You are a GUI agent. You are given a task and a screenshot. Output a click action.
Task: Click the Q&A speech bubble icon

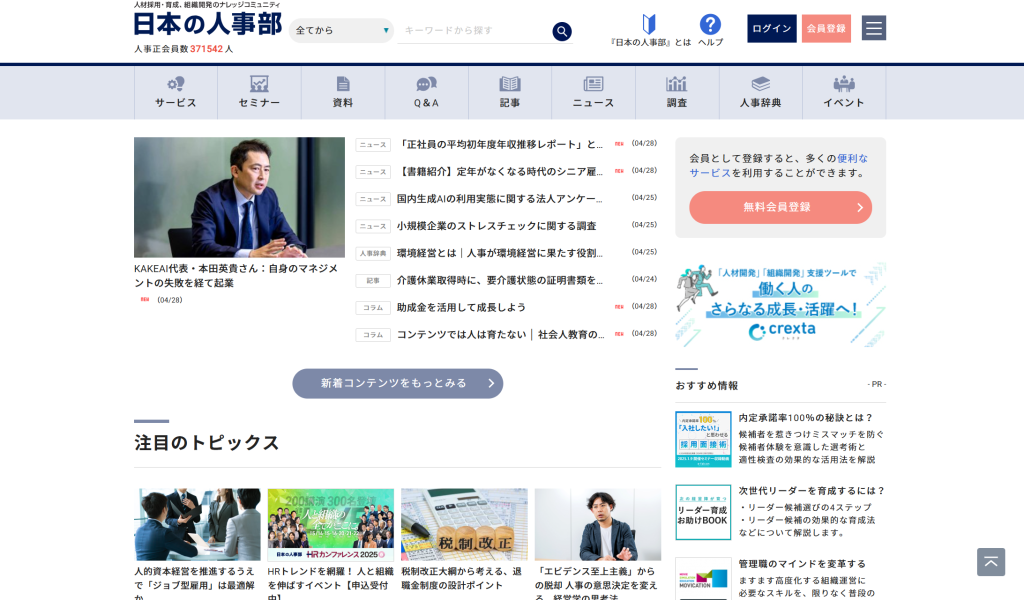tap(426, 84)
